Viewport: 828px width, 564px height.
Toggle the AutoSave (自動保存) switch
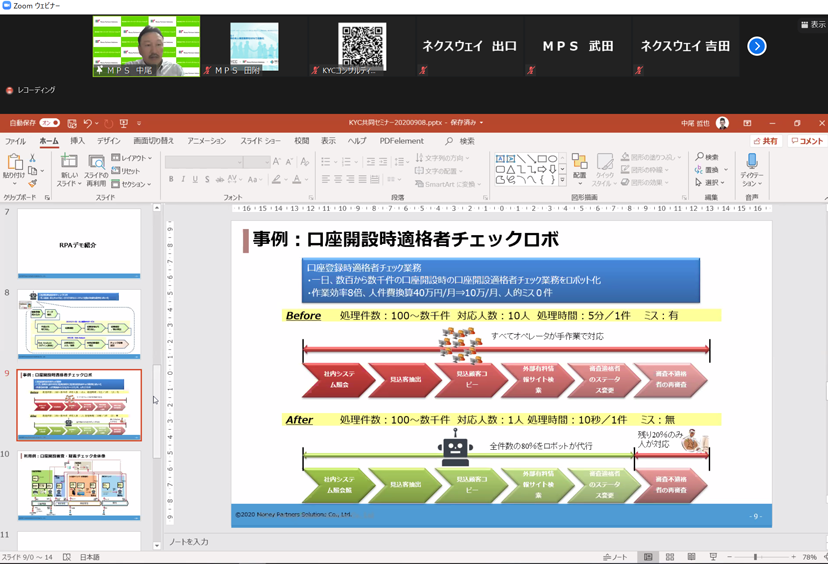49,123
